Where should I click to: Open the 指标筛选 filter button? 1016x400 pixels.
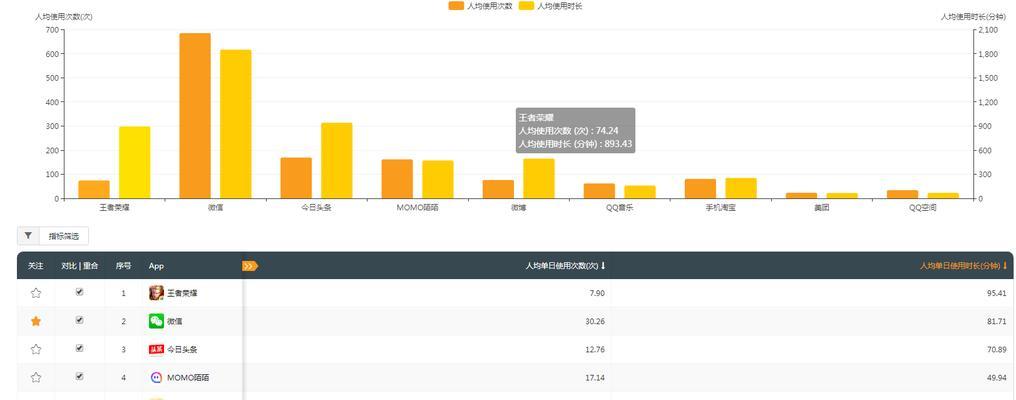(x=64, y=237)
